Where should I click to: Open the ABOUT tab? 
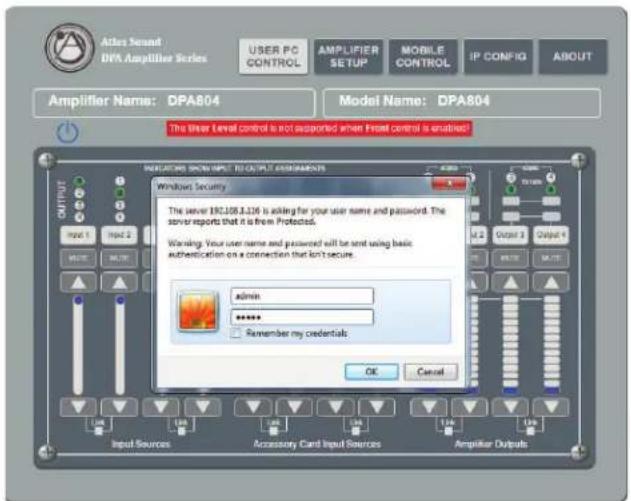[x=573, y=56]
